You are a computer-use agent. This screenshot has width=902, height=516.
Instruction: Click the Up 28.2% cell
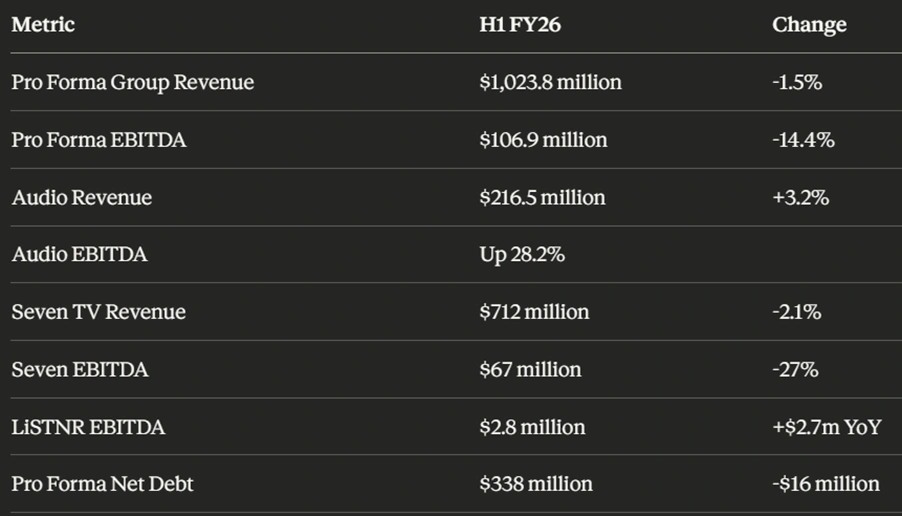tap(522, 255)
